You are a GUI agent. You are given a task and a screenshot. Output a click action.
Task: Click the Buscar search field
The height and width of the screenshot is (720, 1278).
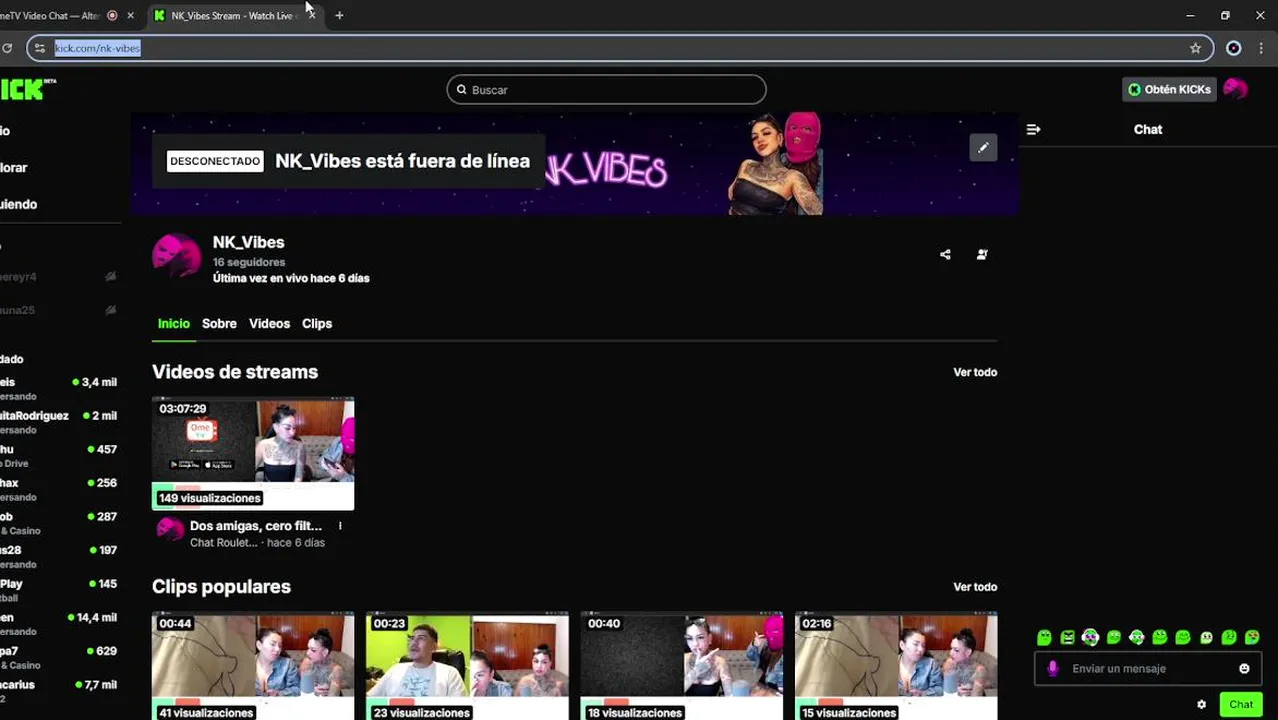(606, 89)
